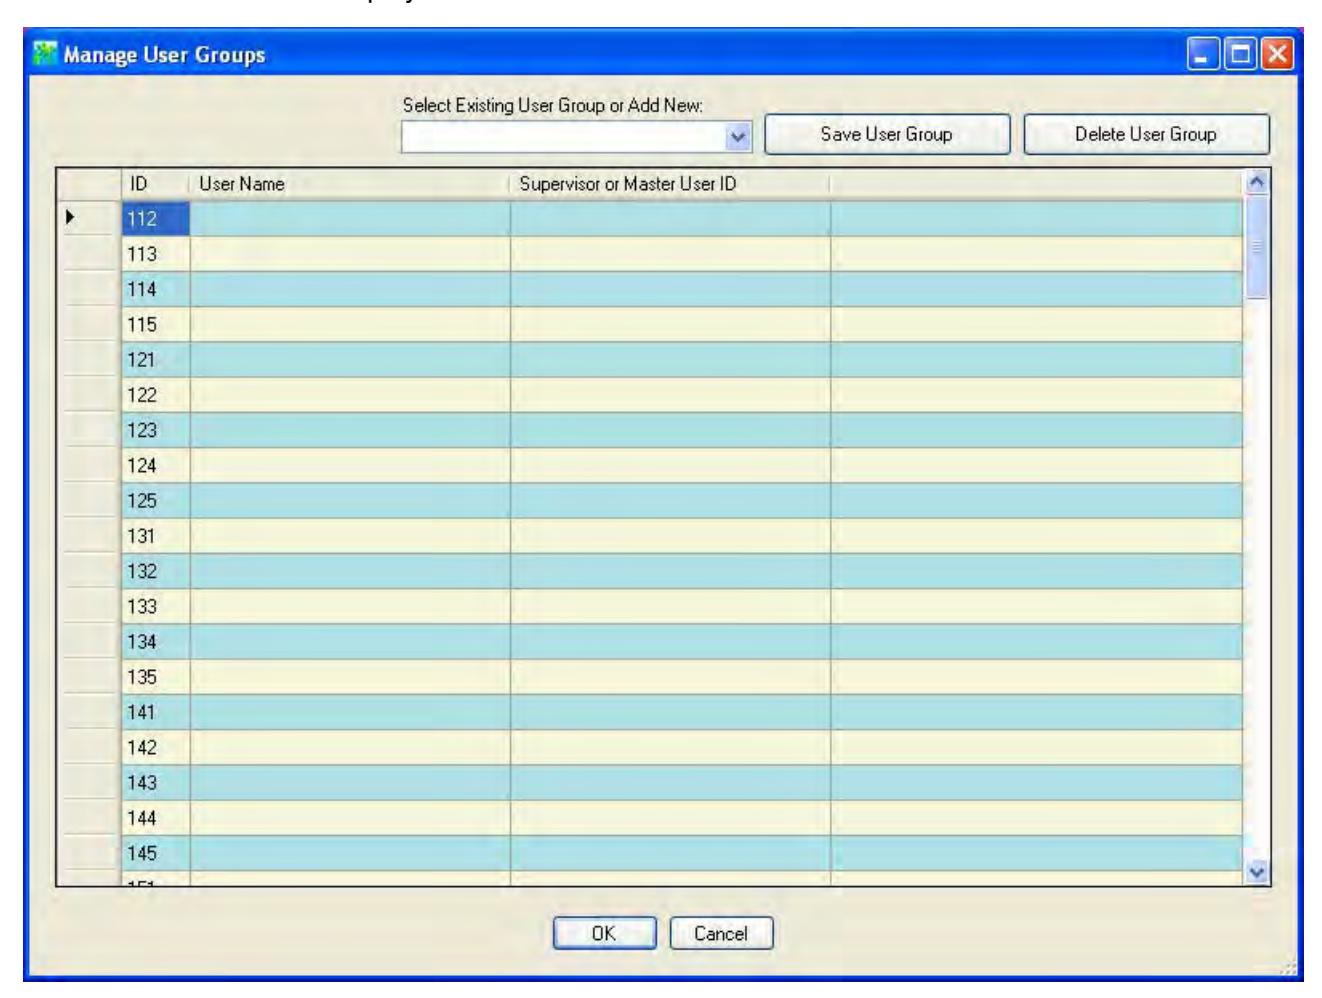Select the ID 124 cell

155,465
